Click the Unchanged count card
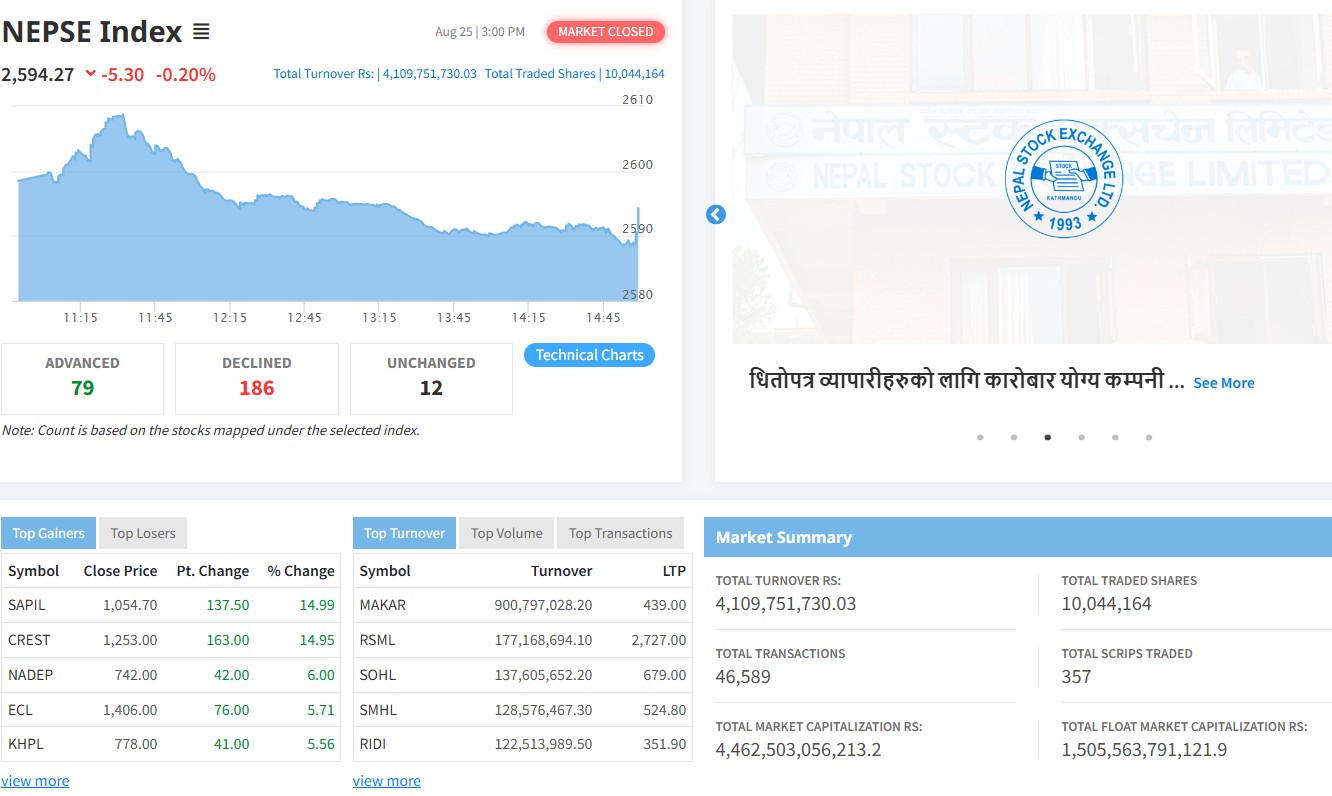The image size is (1332, 796). [431, 378]
